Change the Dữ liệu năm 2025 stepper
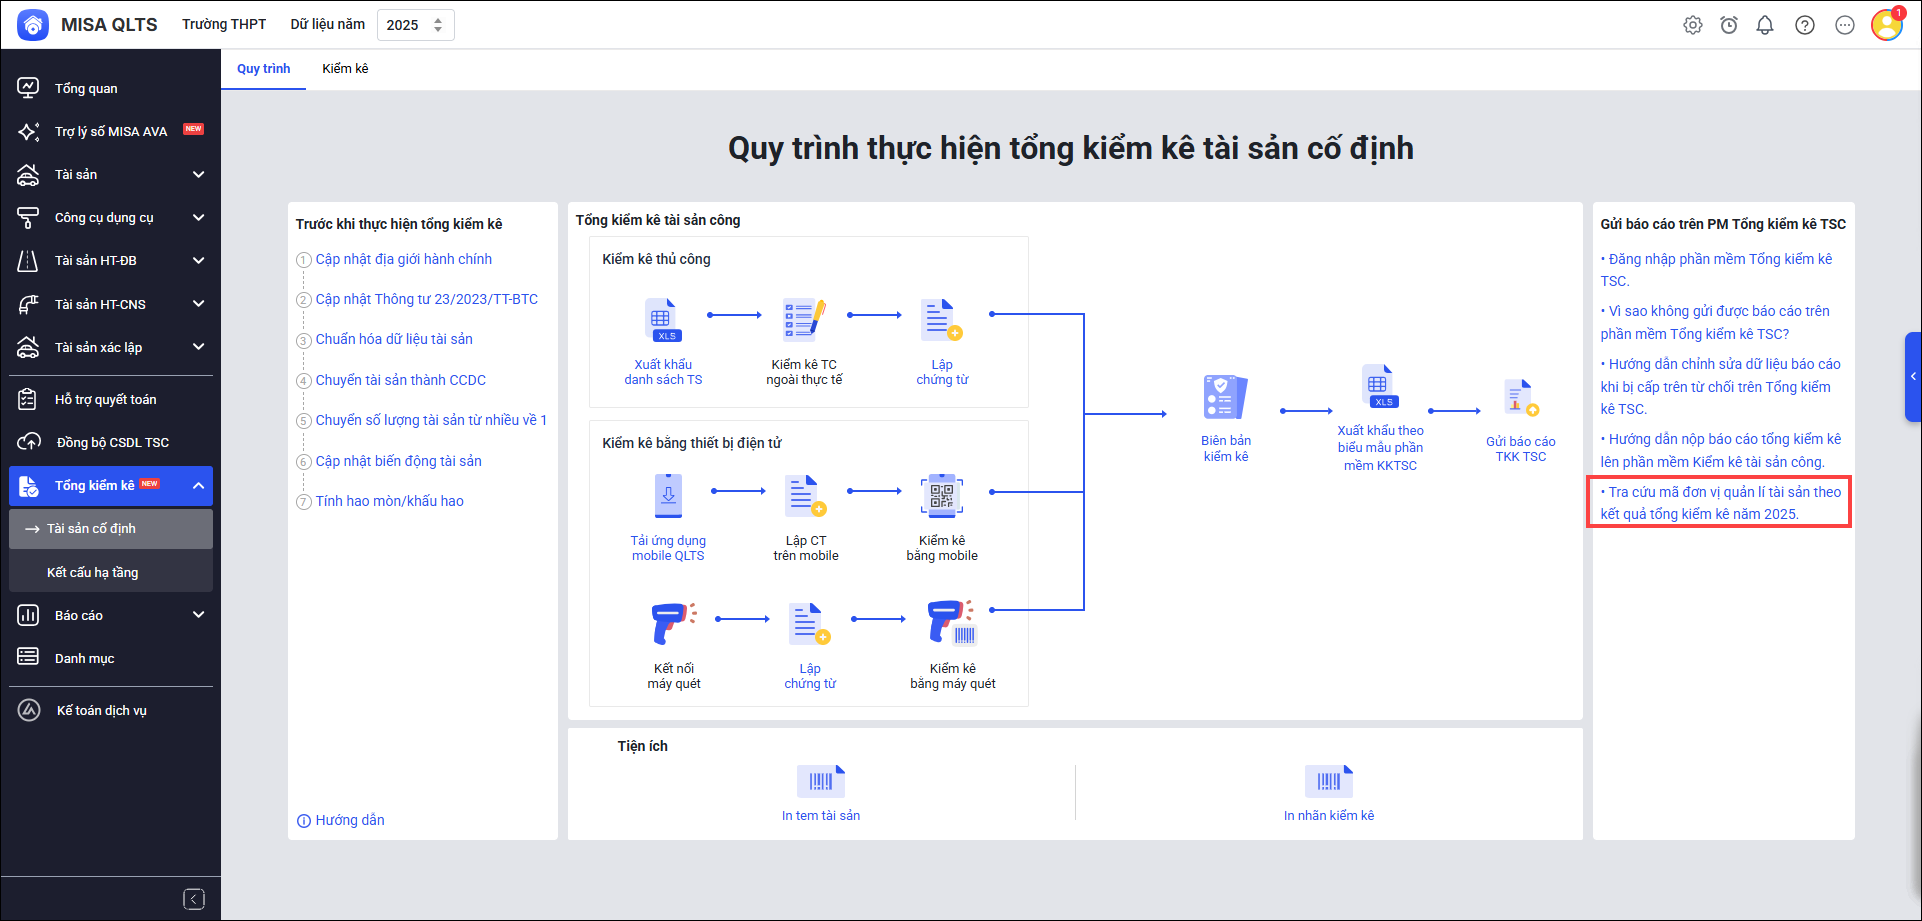The width and height of the screenshot is (1922, 921). (x=438, y=25)
